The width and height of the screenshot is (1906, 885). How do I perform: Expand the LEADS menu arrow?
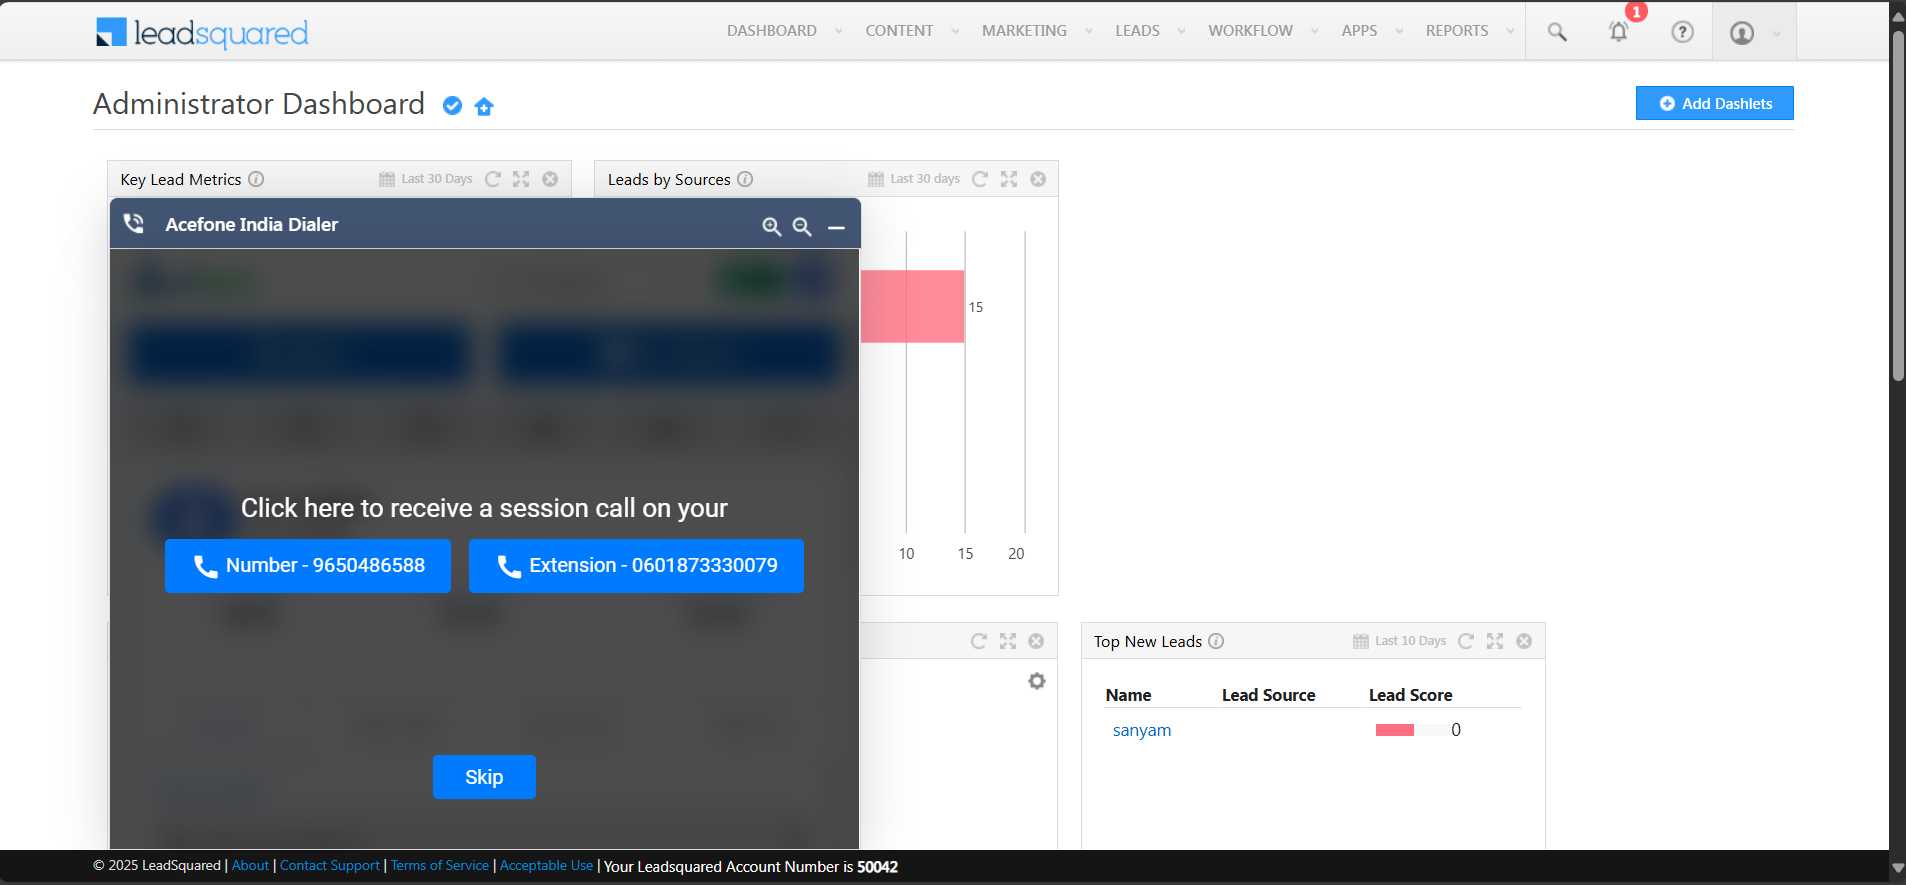1181,31
